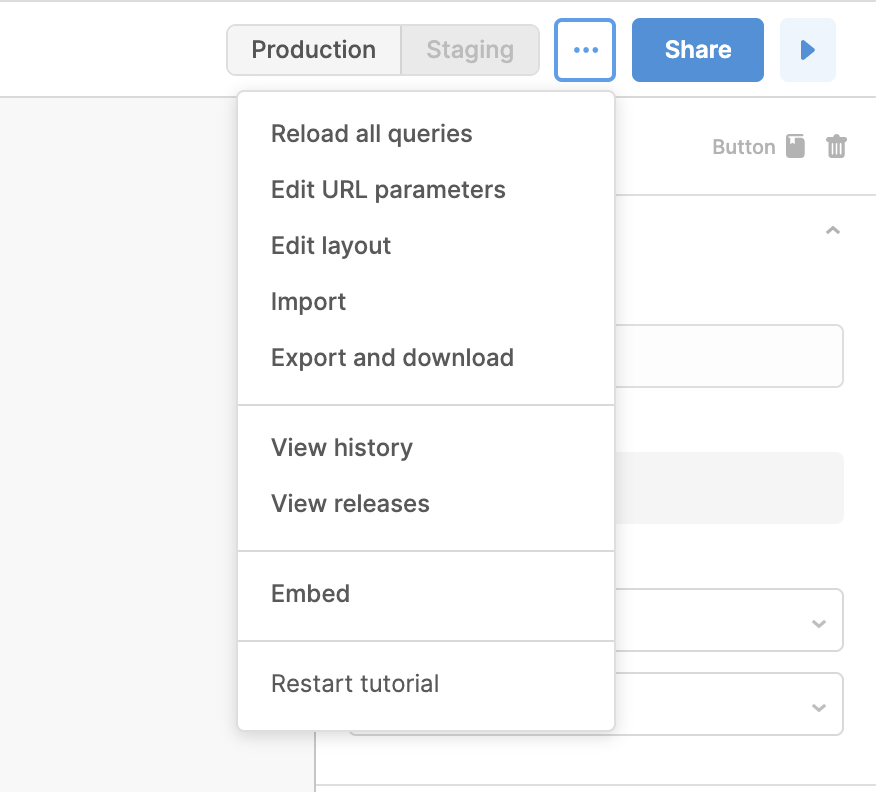Click the gray filled field in the inspector

click(x=729, y=488)
